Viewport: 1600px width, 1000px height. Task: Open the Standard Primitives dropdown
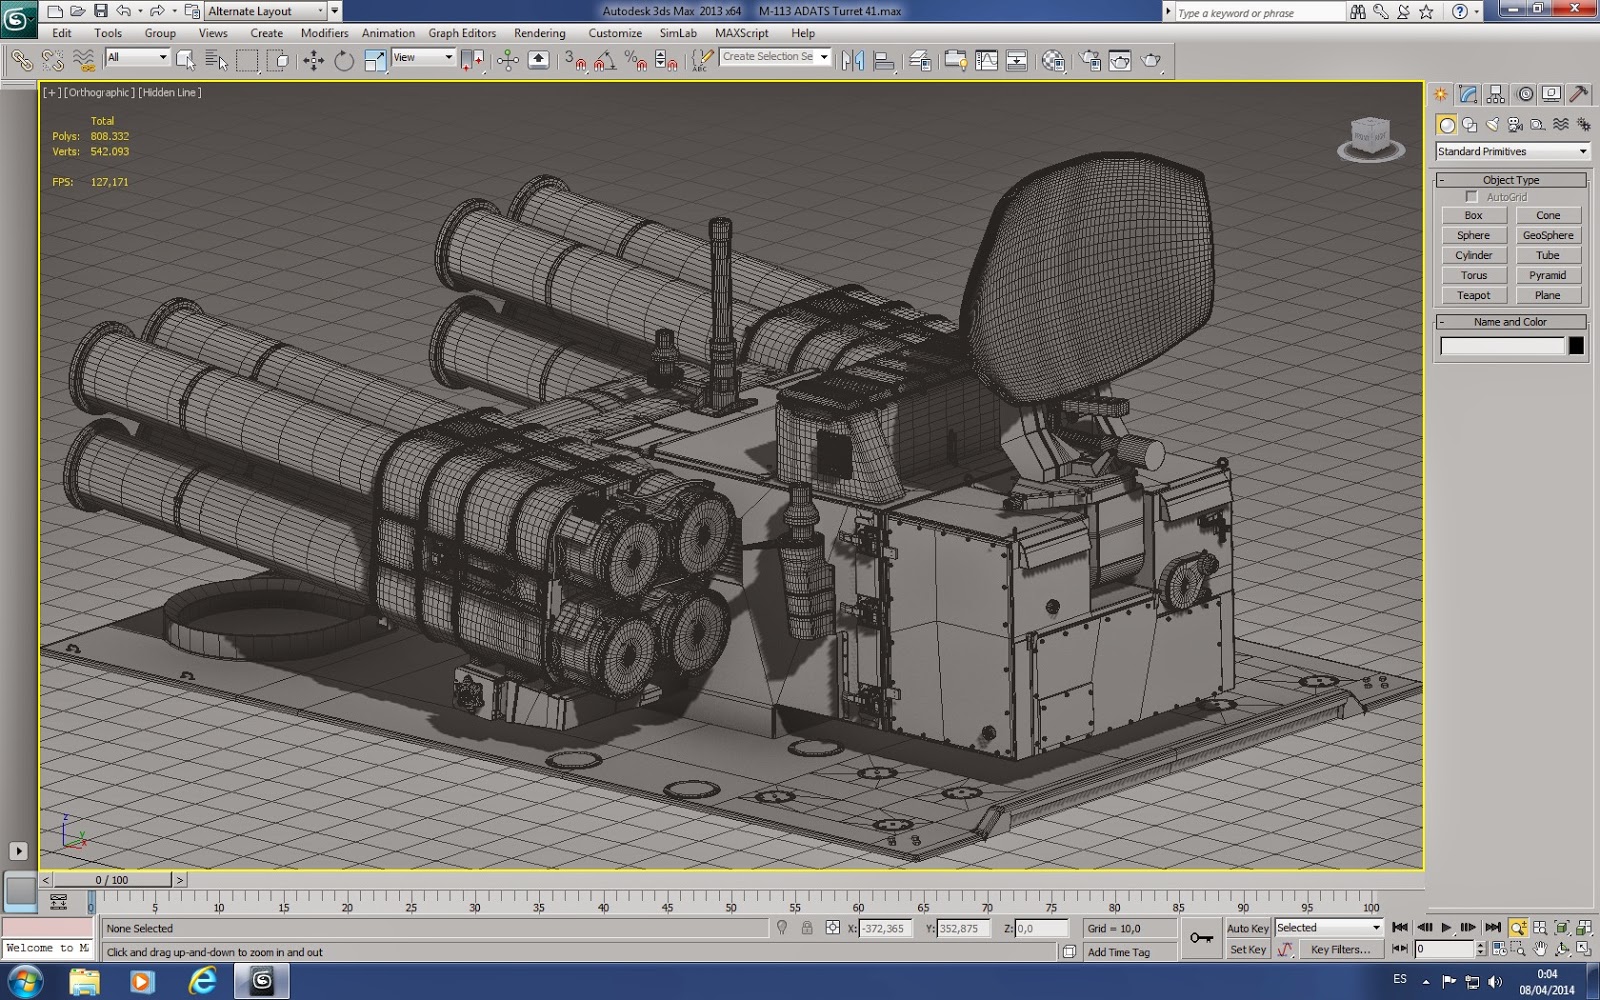(x=1512, y=151)
